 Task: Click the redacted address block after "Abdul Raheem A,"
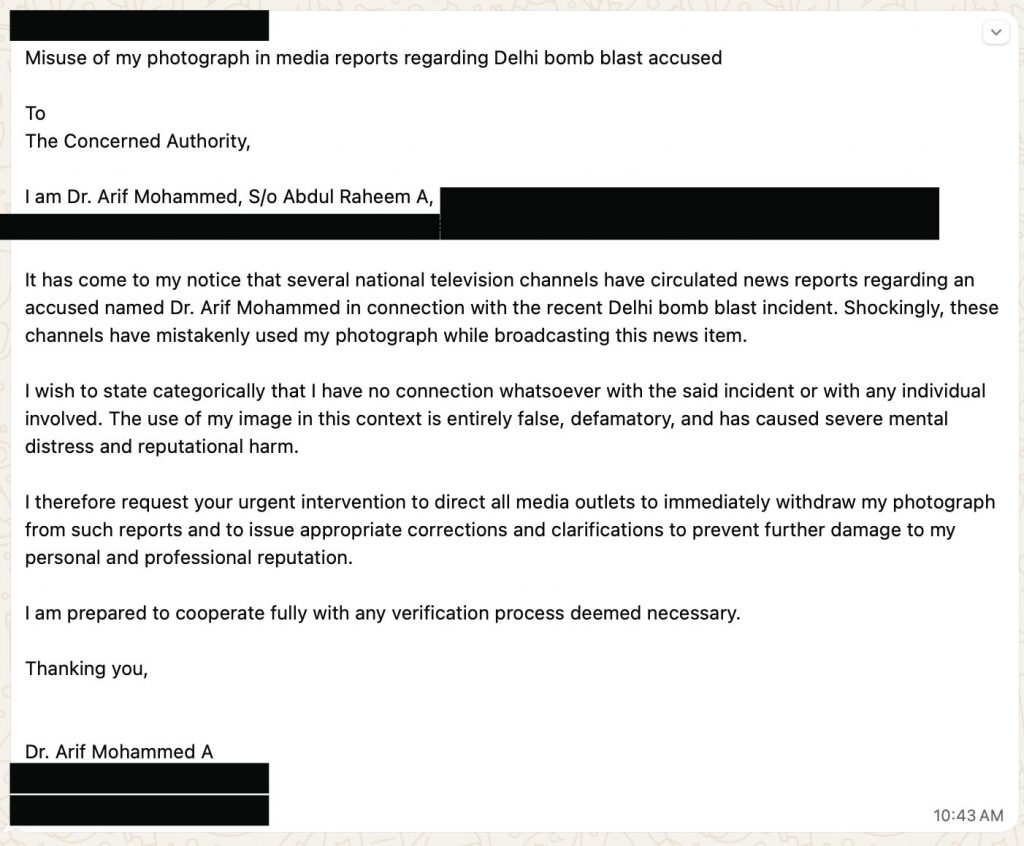[x=688, y=212]
